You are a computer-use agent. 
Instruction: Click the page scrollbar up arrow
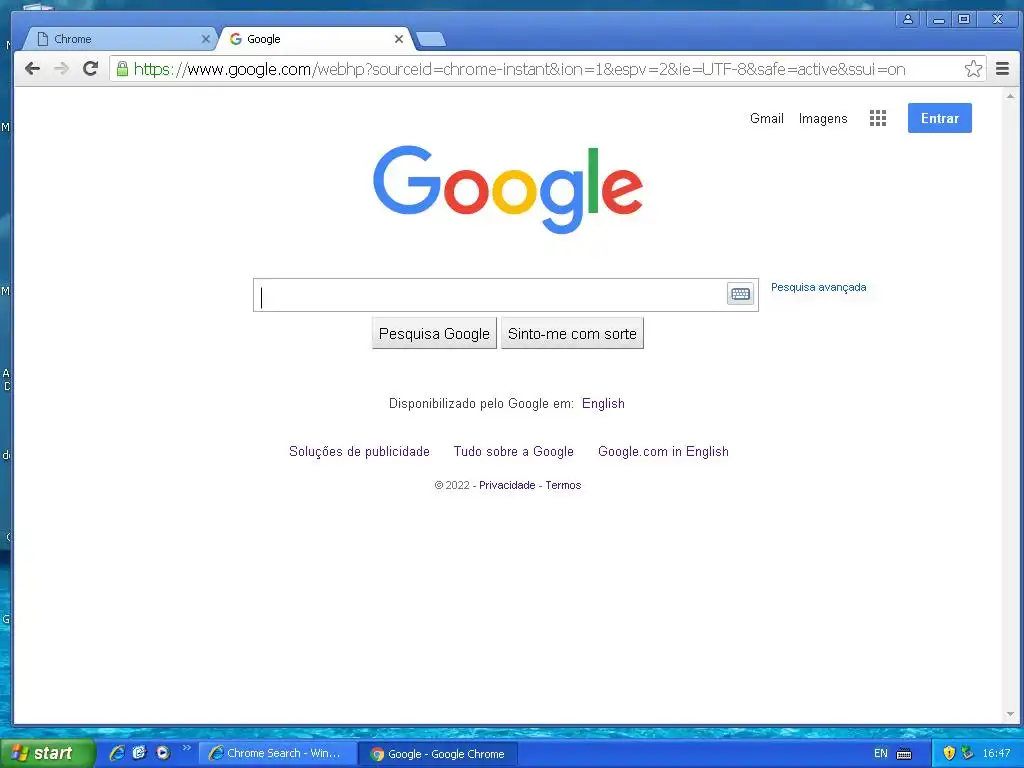pyautogui.click(x=1010, y=96)
